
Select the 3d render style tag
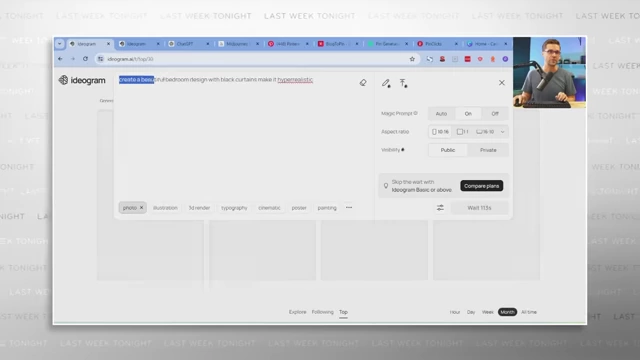pyautogui.click(x=199, y=208)
